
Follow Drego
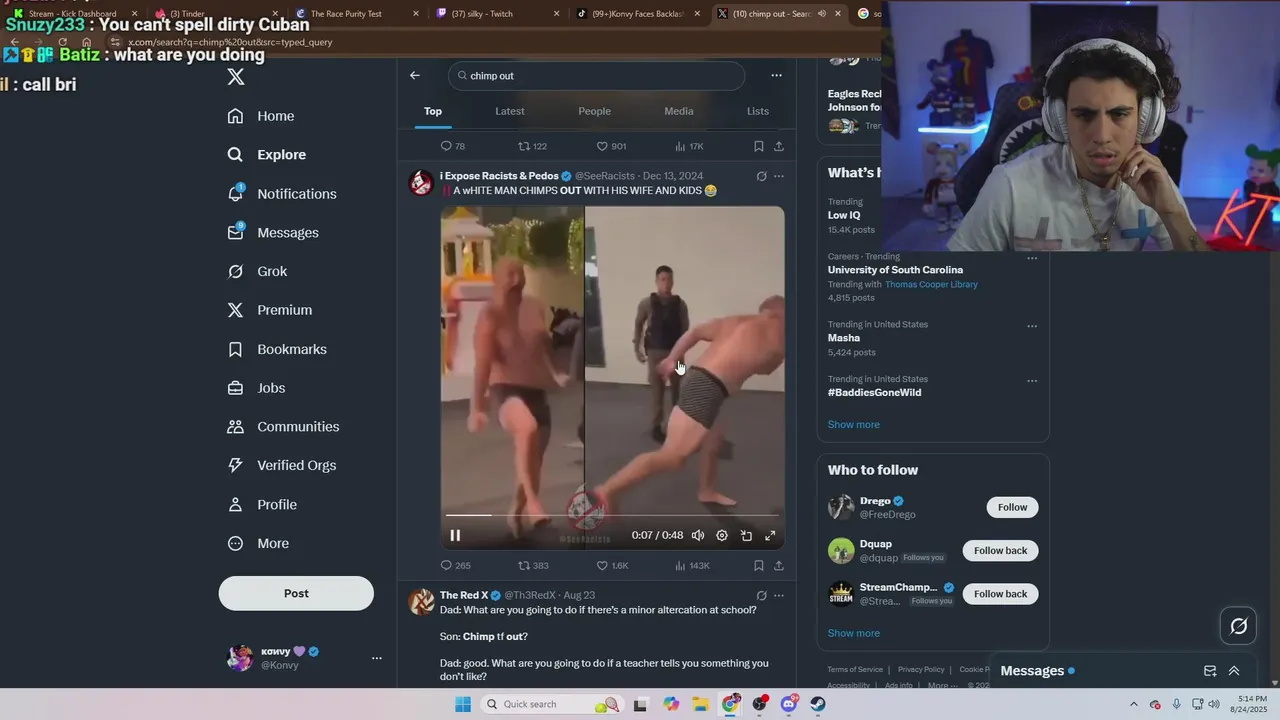1012,507
